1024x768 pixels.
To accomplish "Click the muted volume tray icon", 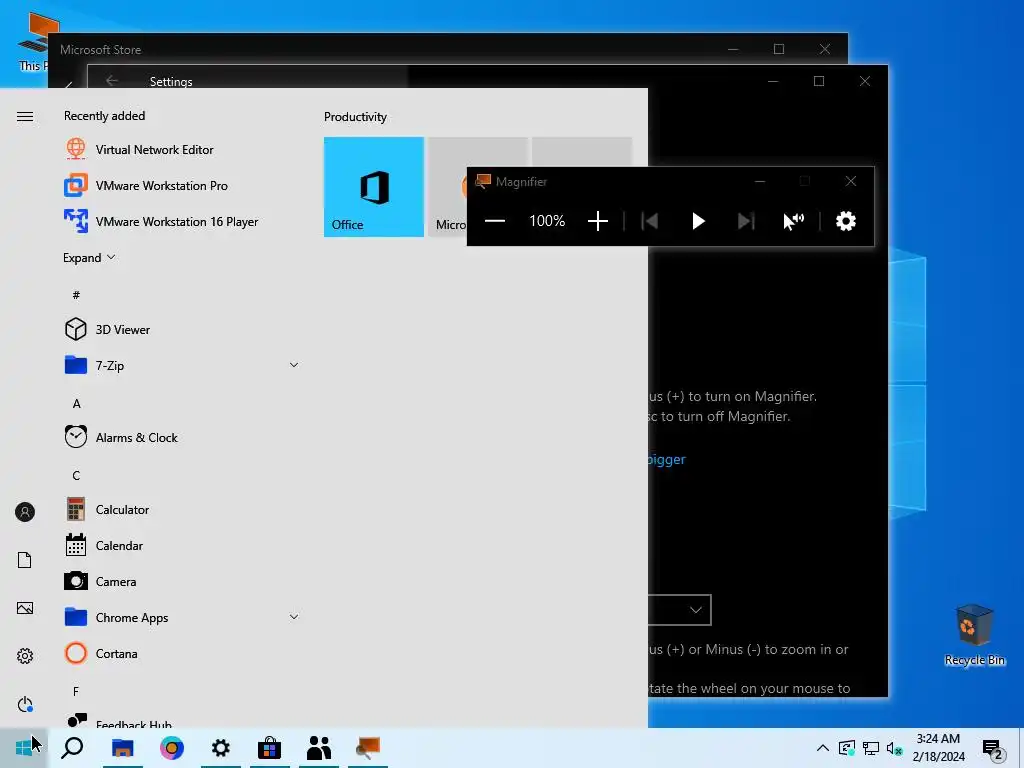I will pos(895,748).
